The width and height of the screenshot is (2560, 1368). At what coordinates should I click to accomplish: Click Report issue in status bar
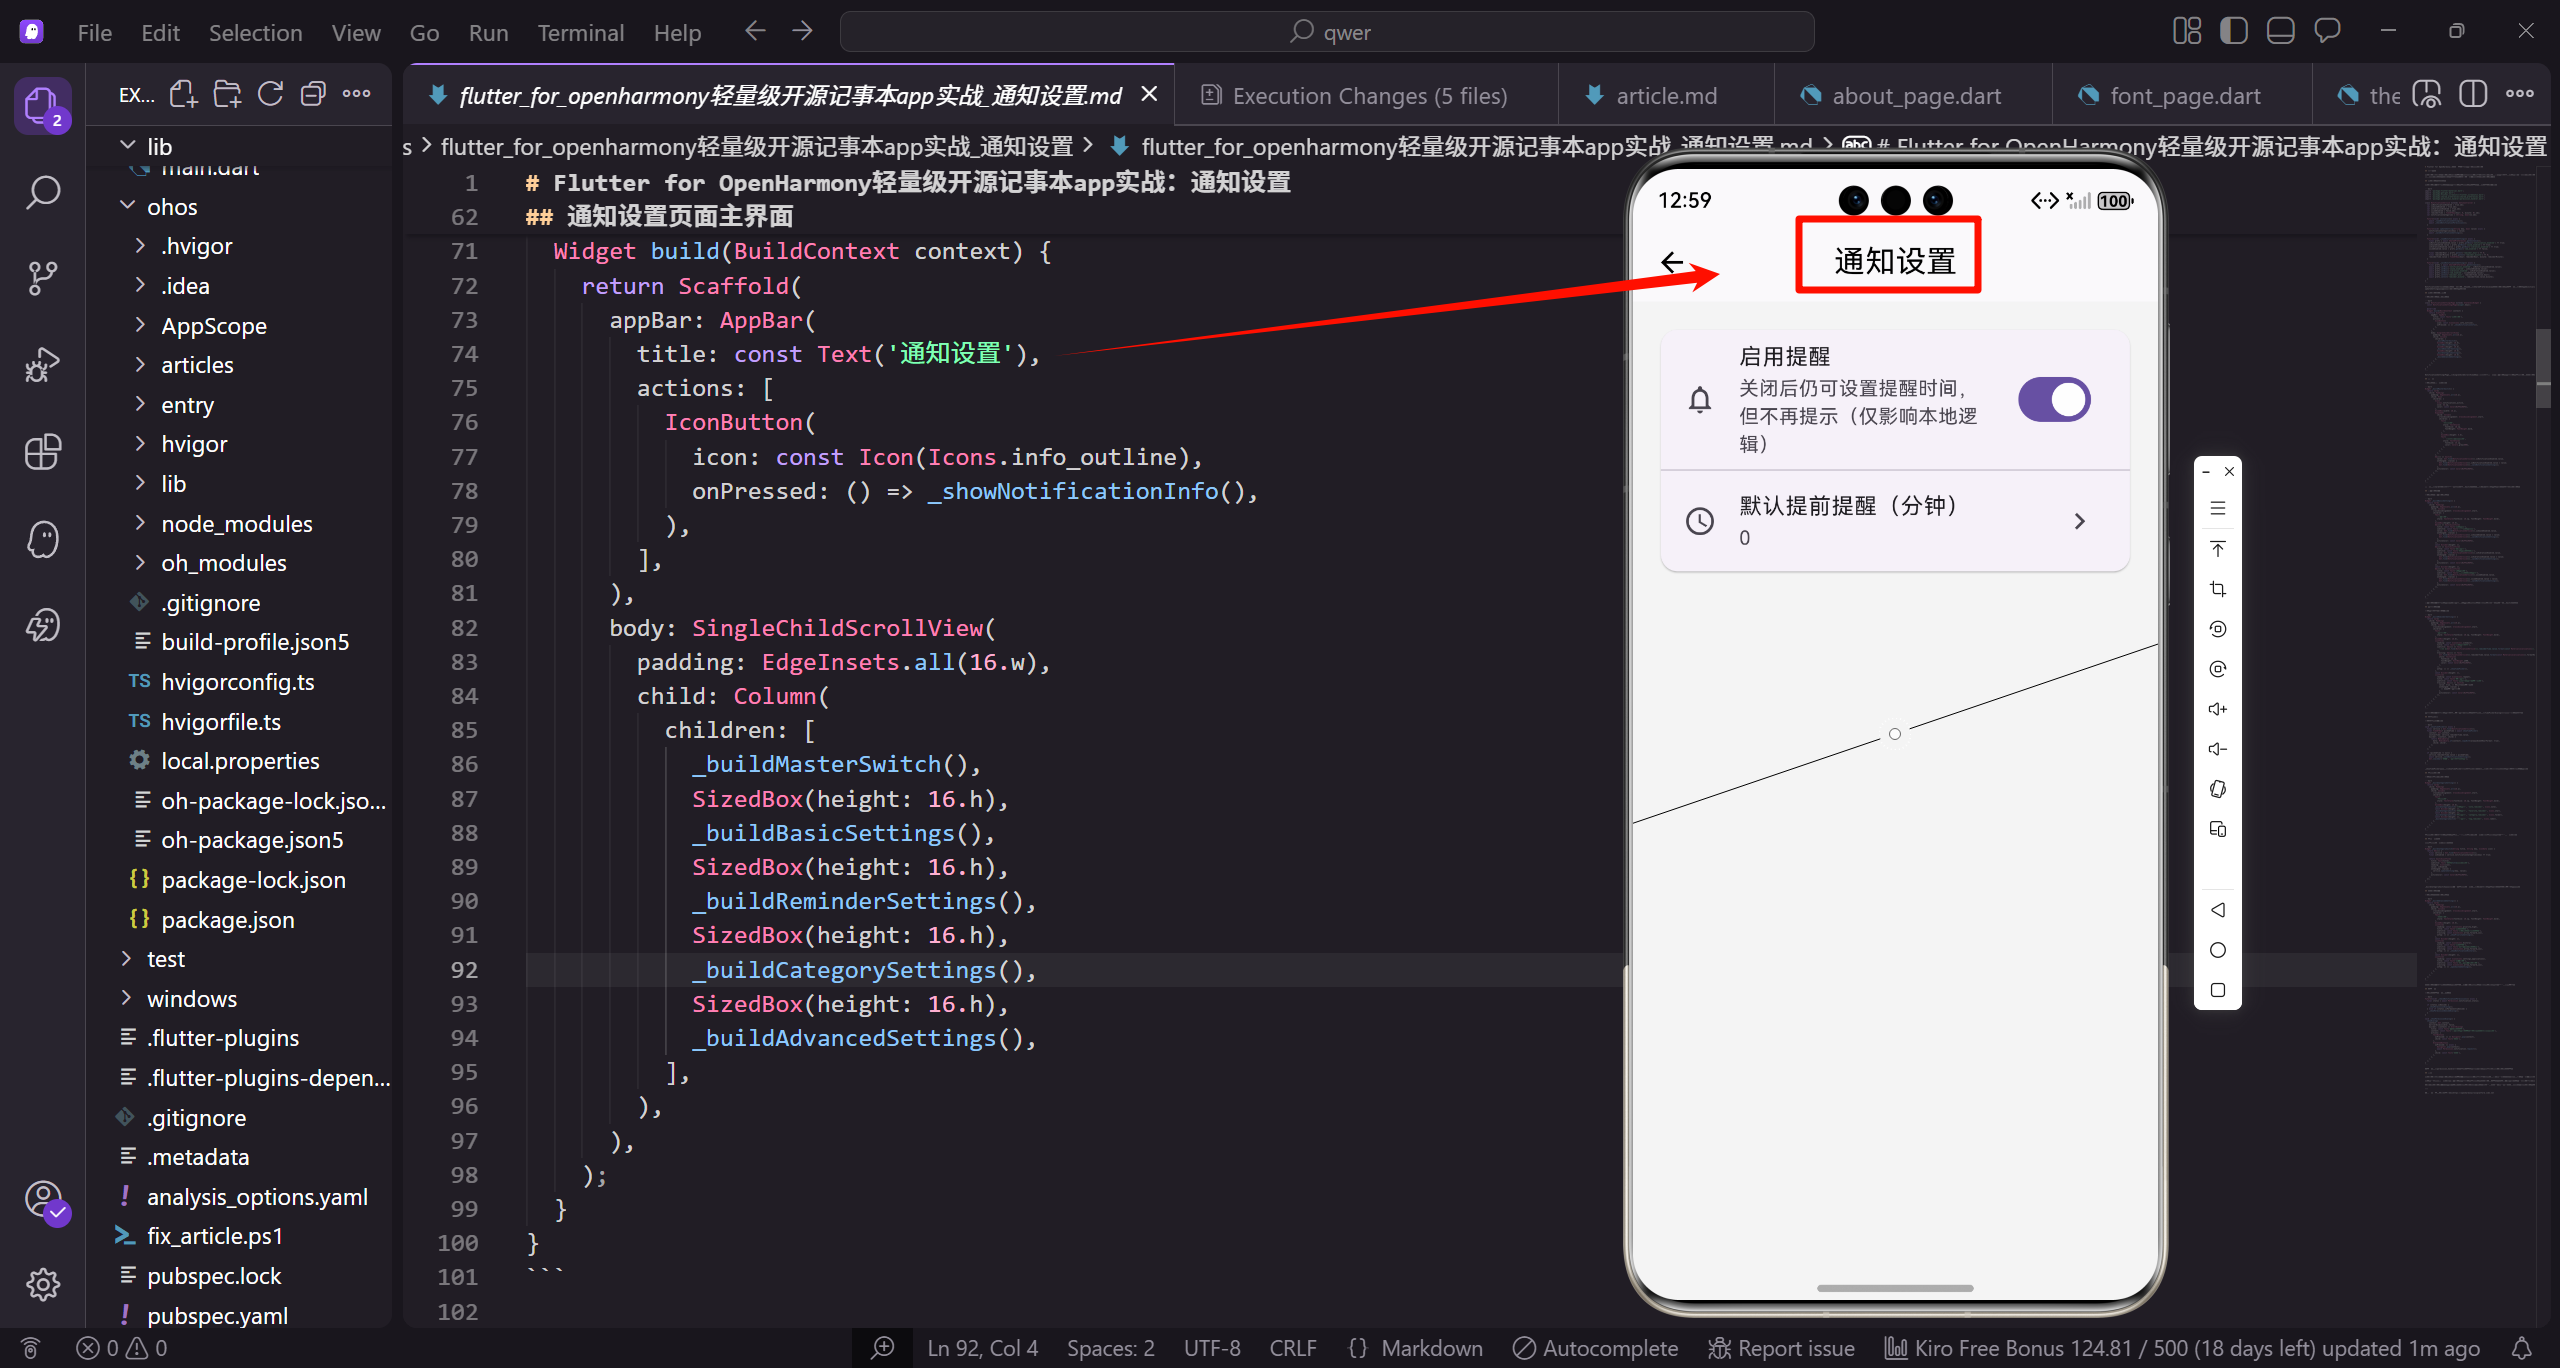[x=1782, y=1348]
